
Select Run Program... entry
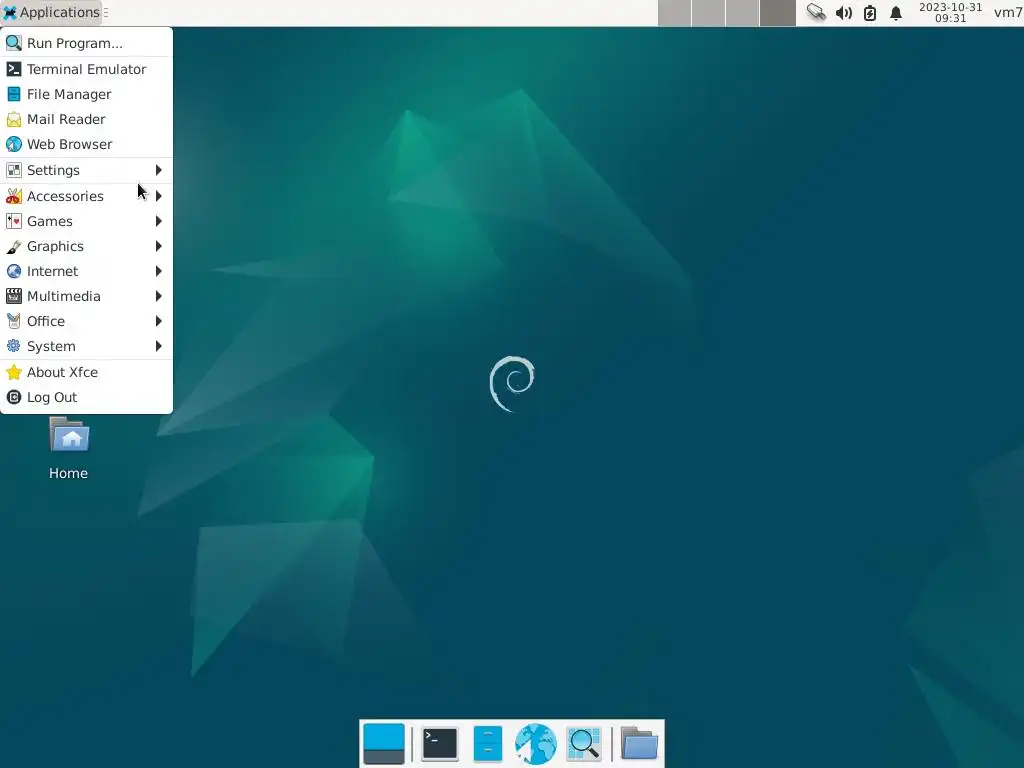(x=86, y=43)
